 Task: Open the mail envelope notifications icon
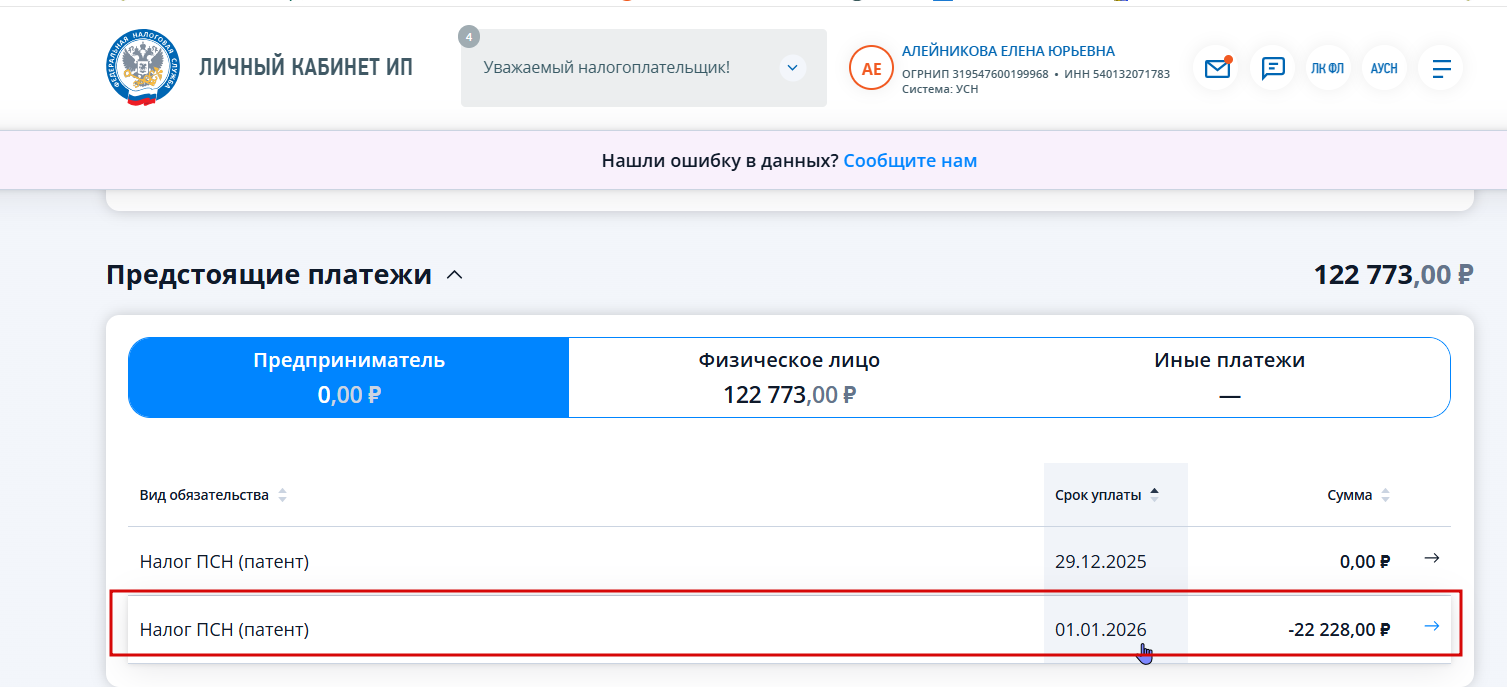pyautogui.click(x=1216, y=69)
